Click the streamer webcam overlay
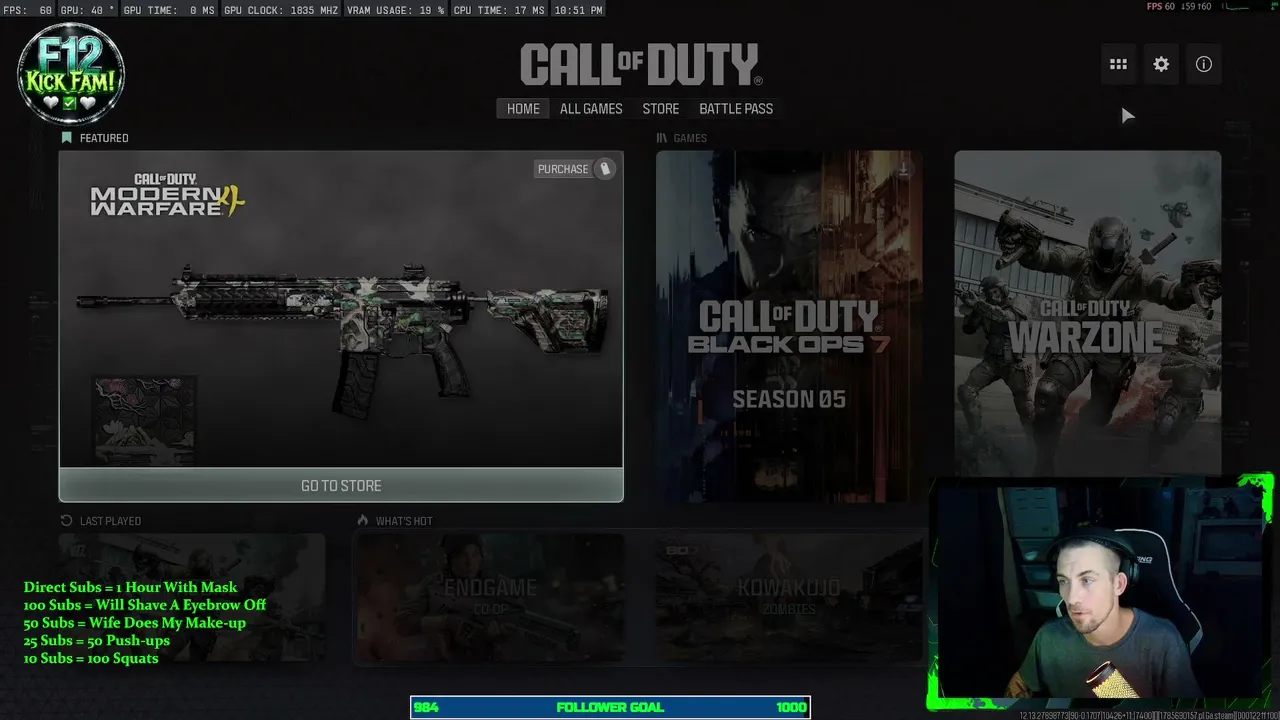Screen dimensions: 1280x720 click(x=1100, y=594)
